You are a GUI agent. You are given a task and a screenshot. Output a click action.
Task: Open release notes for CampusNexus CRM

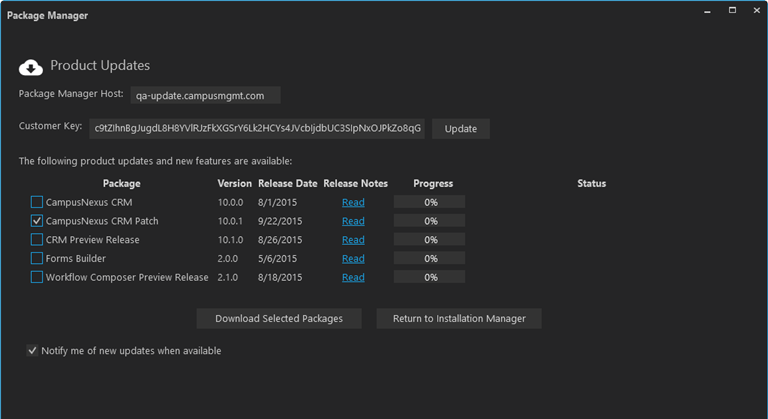(353, 202)
